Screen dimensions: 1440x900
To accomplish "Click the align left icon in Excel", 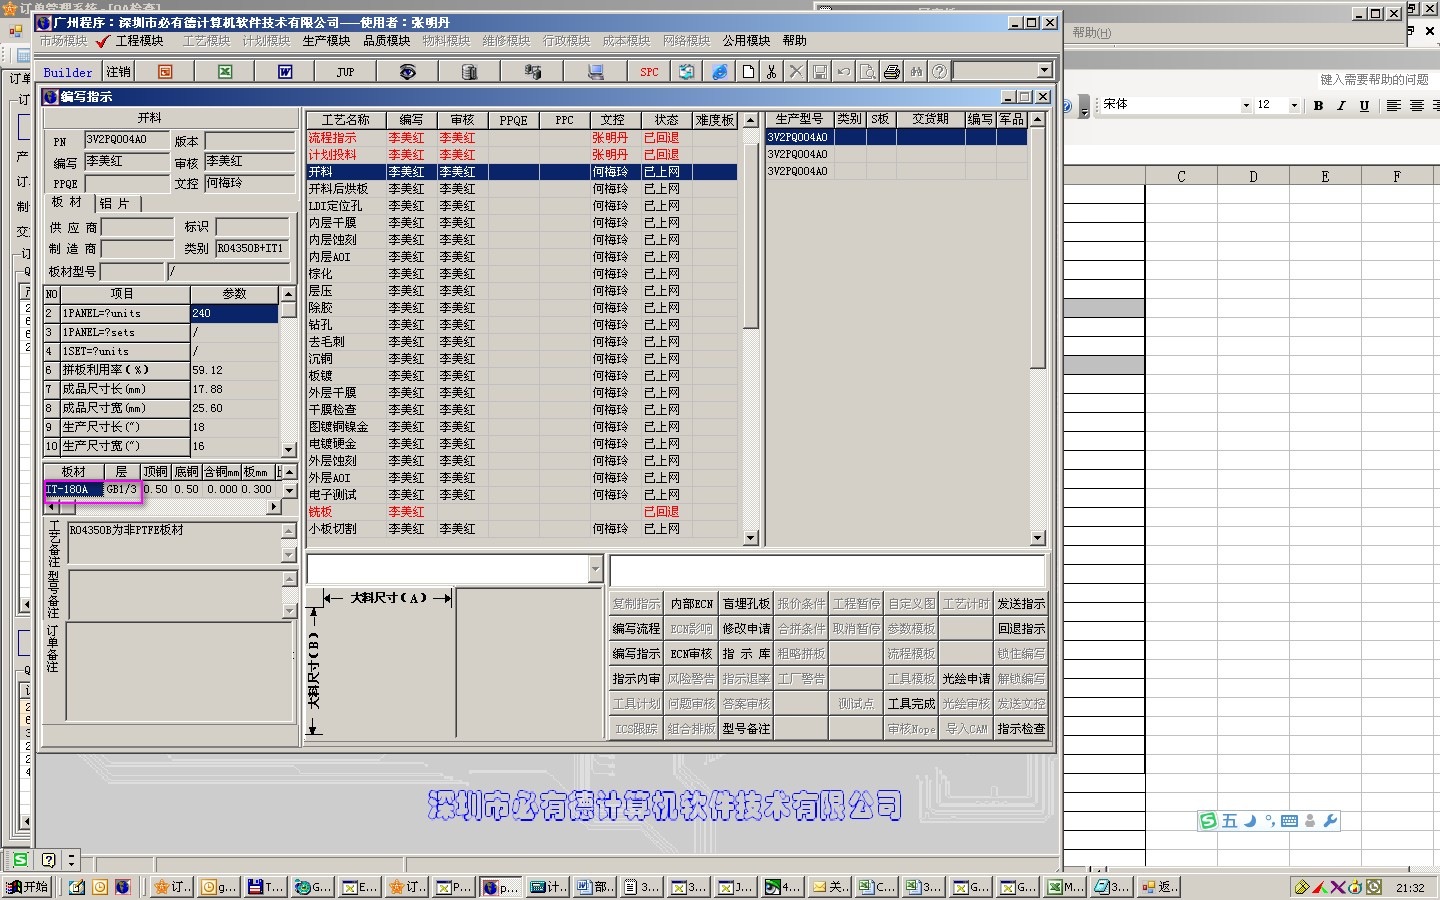I will pyautogui.click(x=1393, y=105).
